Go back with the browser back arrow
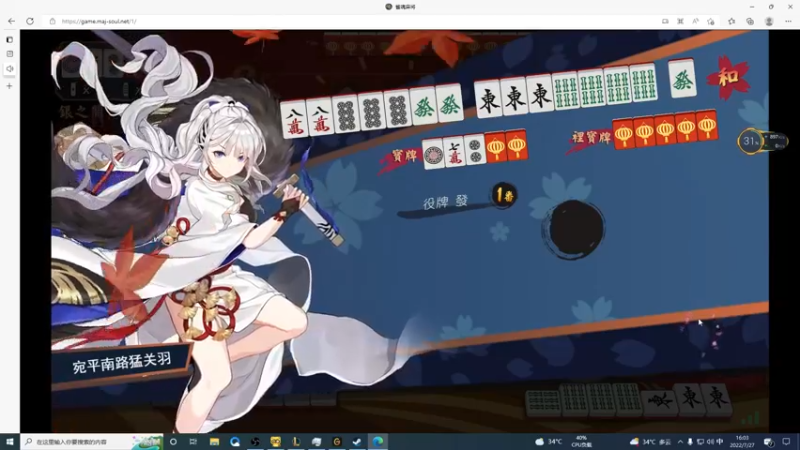 pyautogui.click(x=11, y=21)
